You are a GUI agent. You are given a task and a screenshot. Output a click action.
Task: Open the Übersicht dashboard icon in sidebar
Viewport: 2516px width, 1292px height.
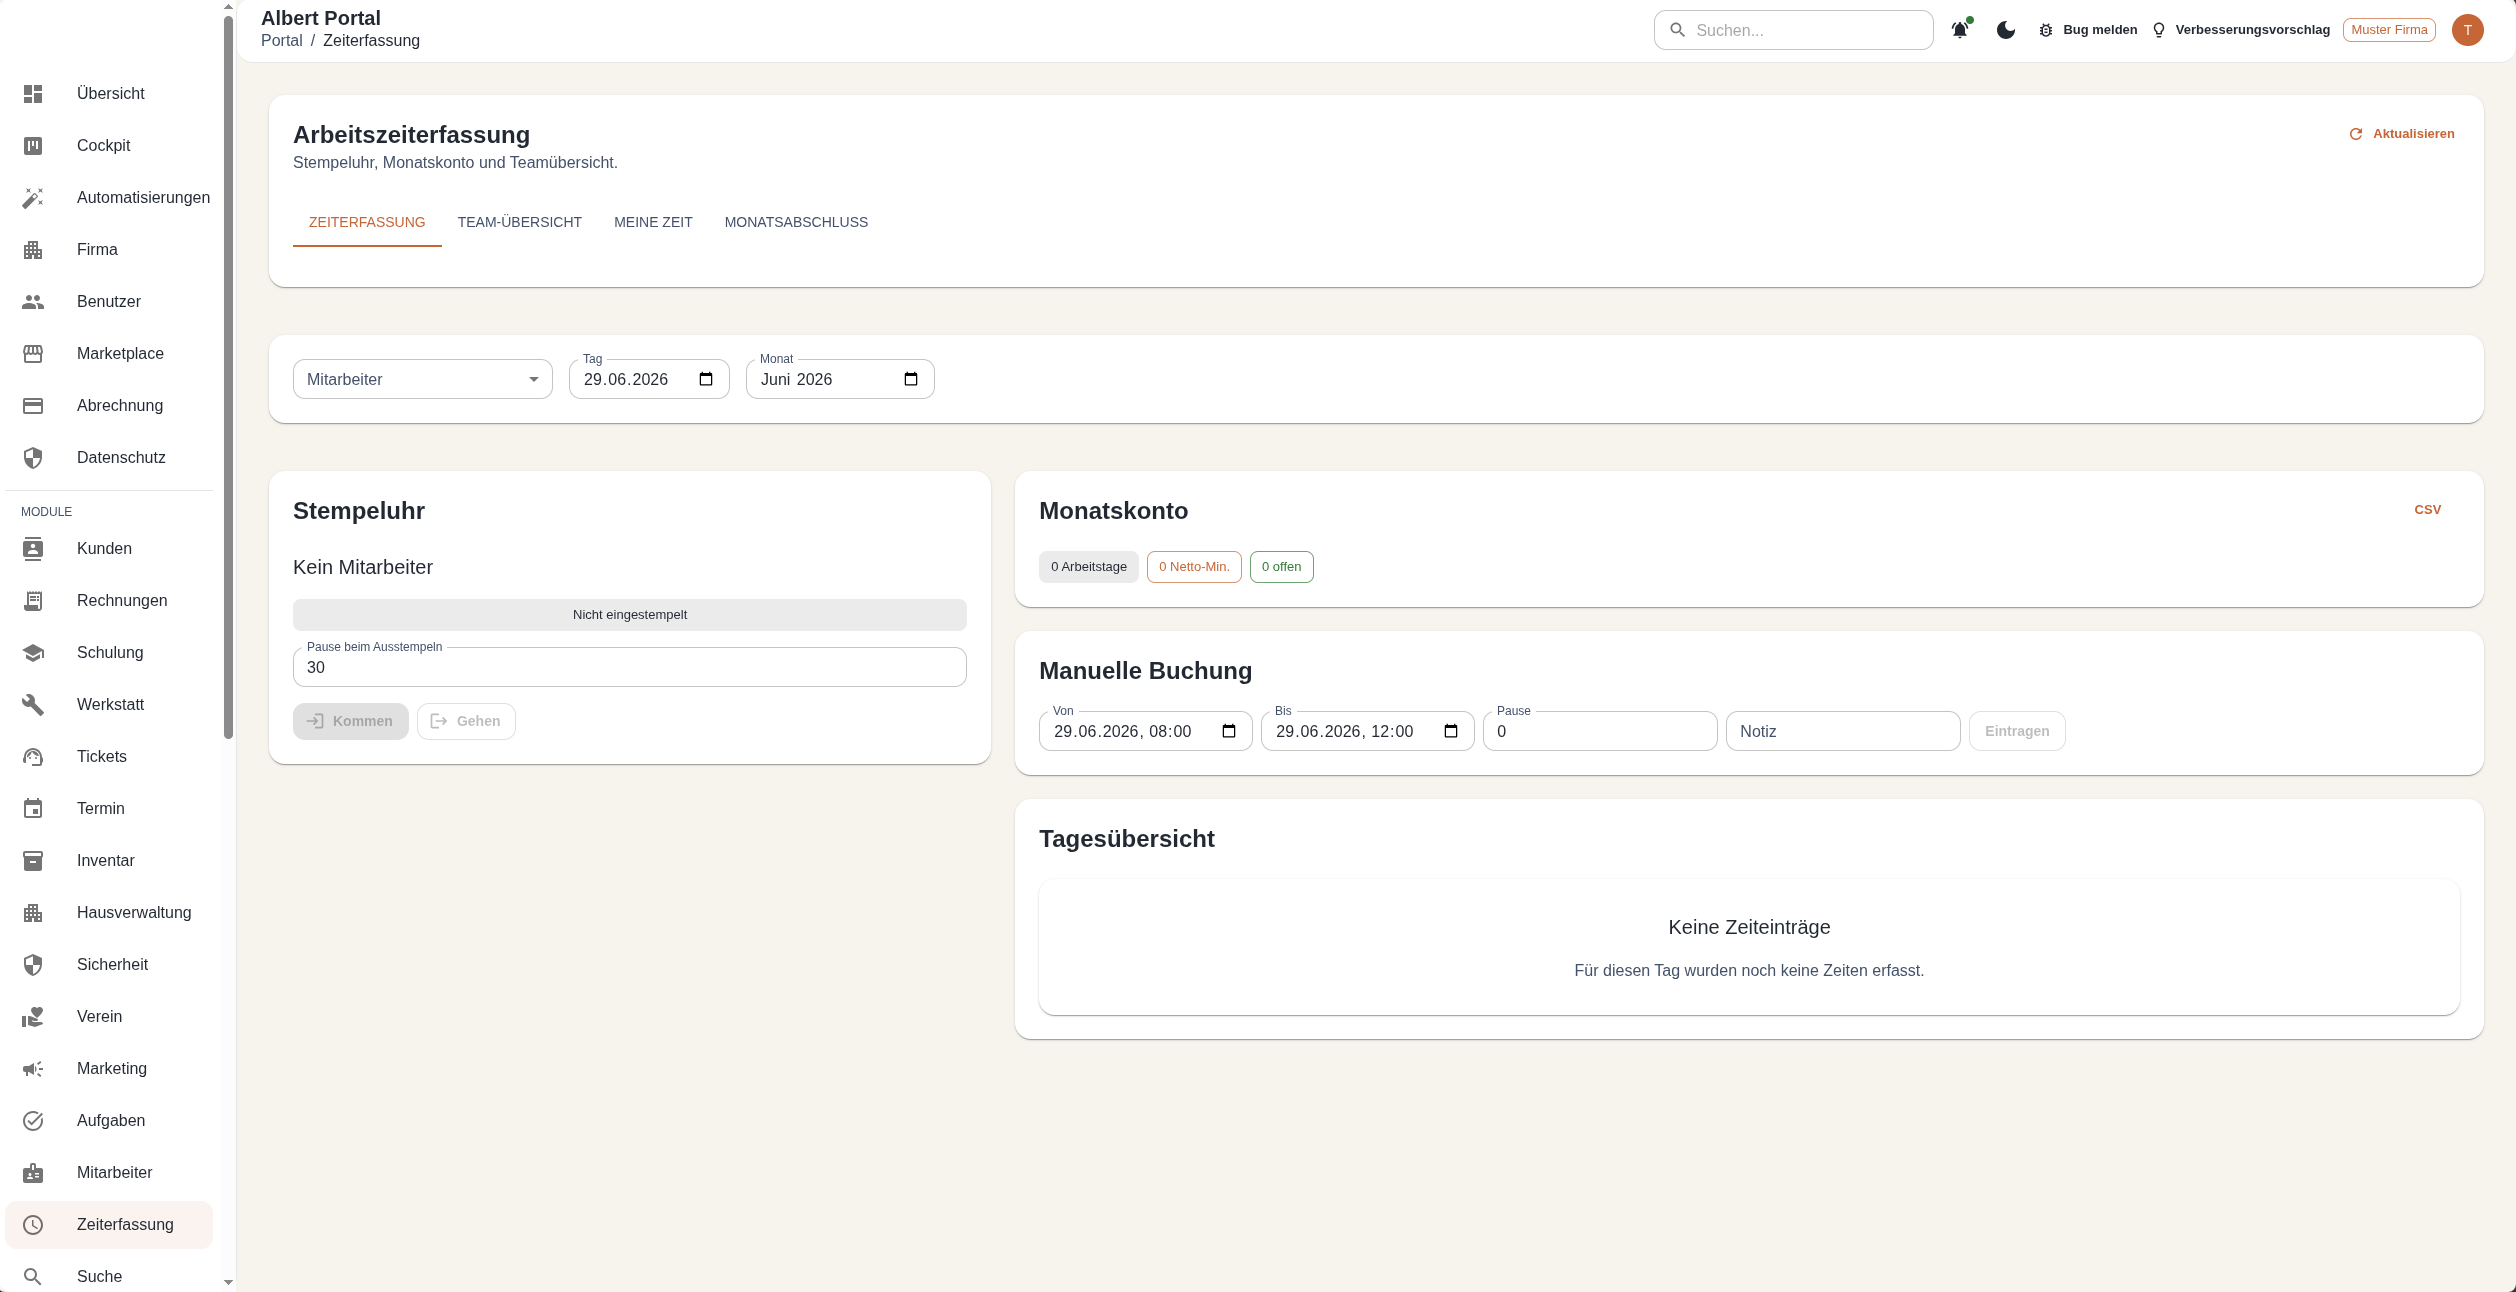[33, 94]
